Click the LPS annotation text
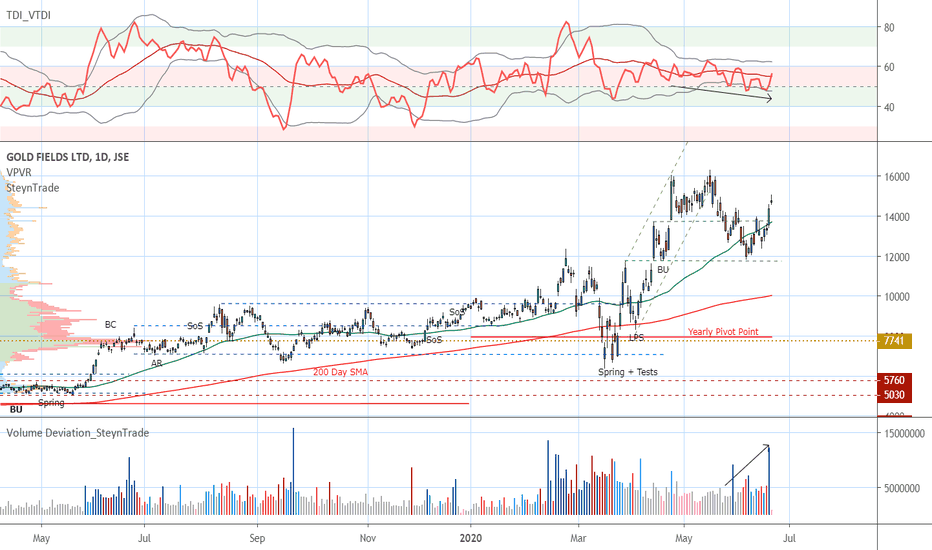Image resolution: width=932 pixels, height=550 pixels. [637, 337]
